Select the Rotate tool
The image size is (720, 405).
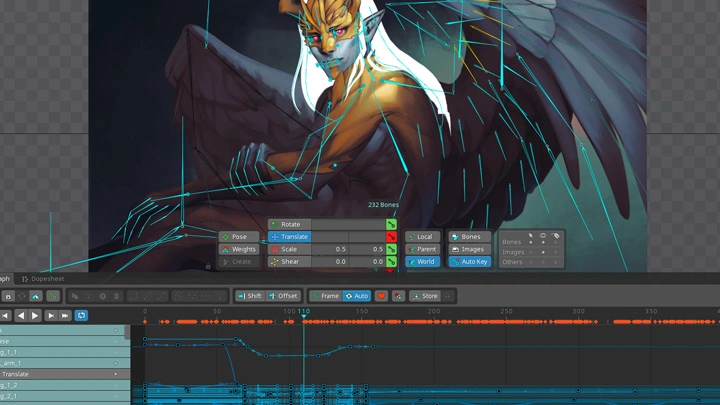[290, 225]
